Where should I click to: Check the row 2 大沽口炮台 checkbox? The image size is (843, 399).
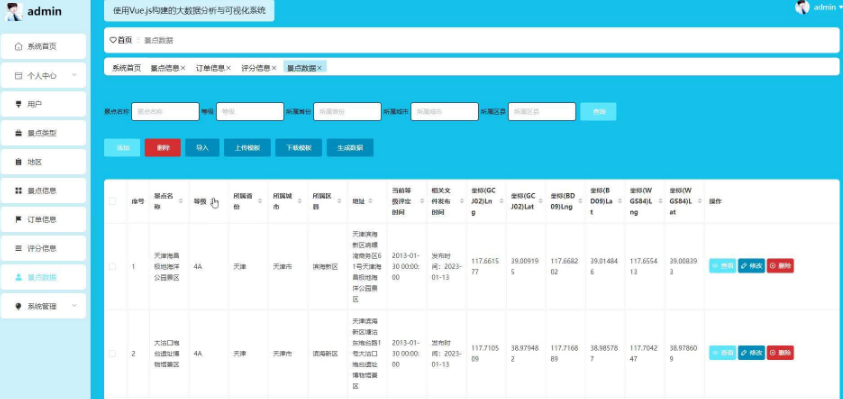pos(112,353)
